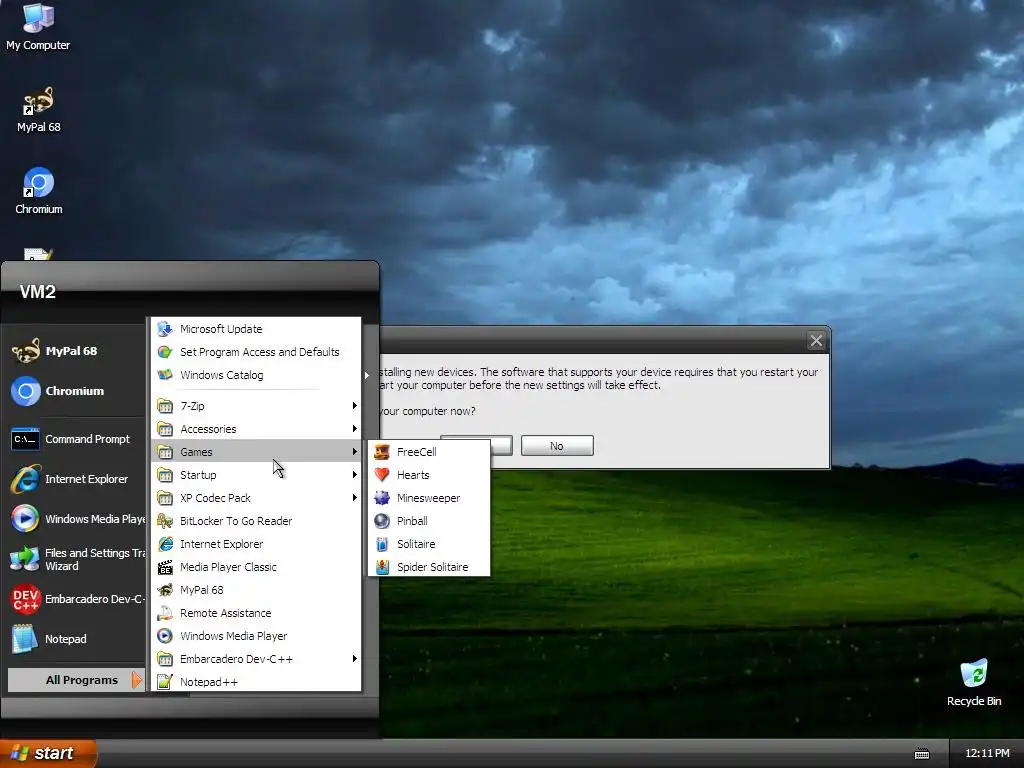Expand the Games program folder
This screenshot has height=768, width=1024.
(256, 452)
